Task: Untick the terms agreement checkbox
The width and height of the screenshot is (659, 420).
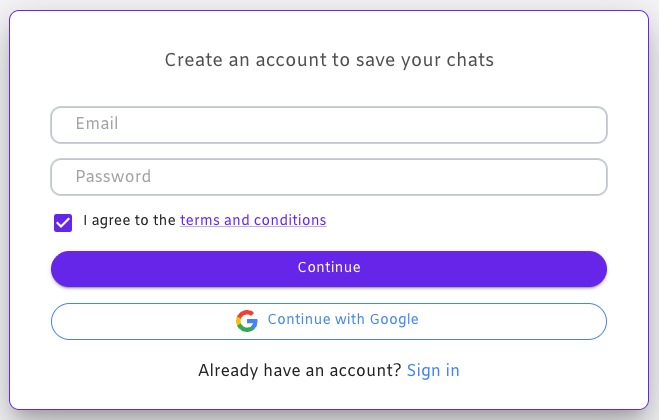Action: click(x=63, y=222)
